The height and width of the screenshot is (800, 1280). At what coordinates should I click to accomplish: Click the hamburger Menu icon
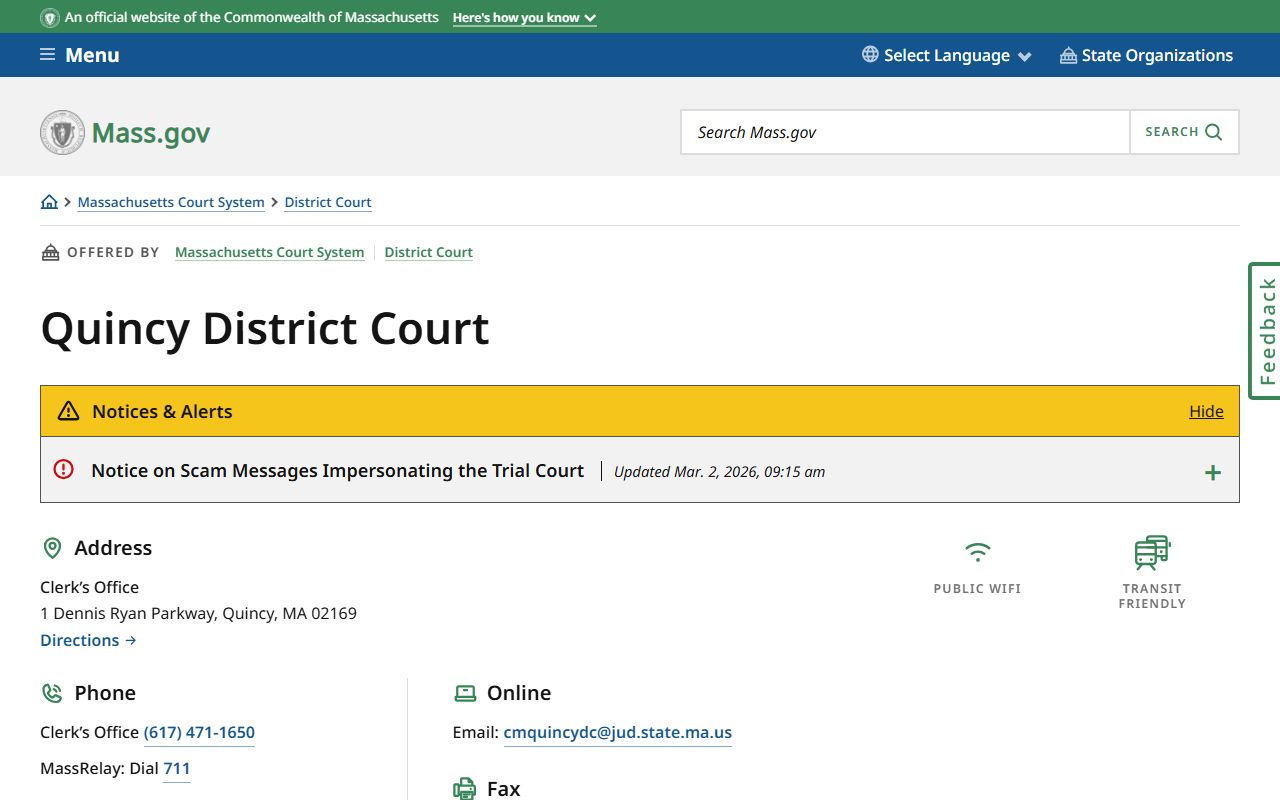(x=47, y=55)
